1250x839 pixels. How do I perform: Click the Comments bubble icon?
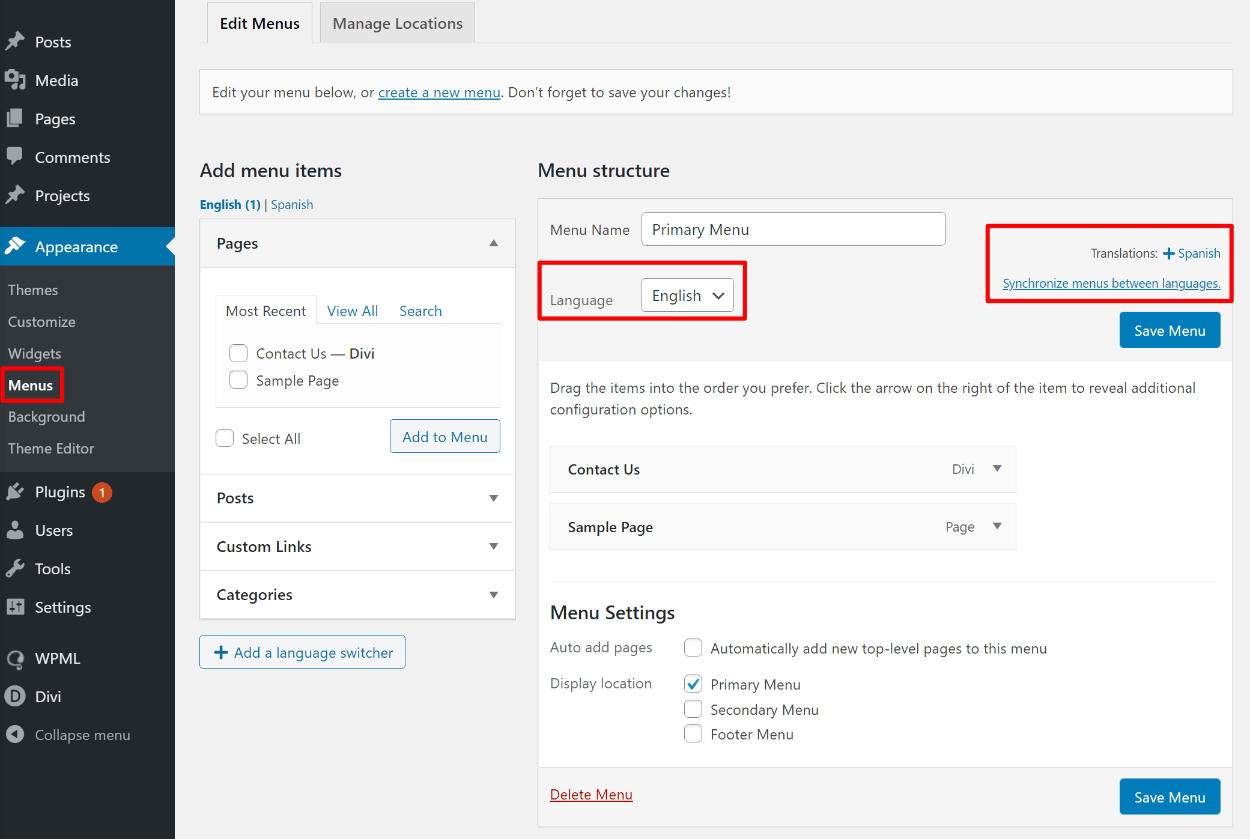coord(15,157)
